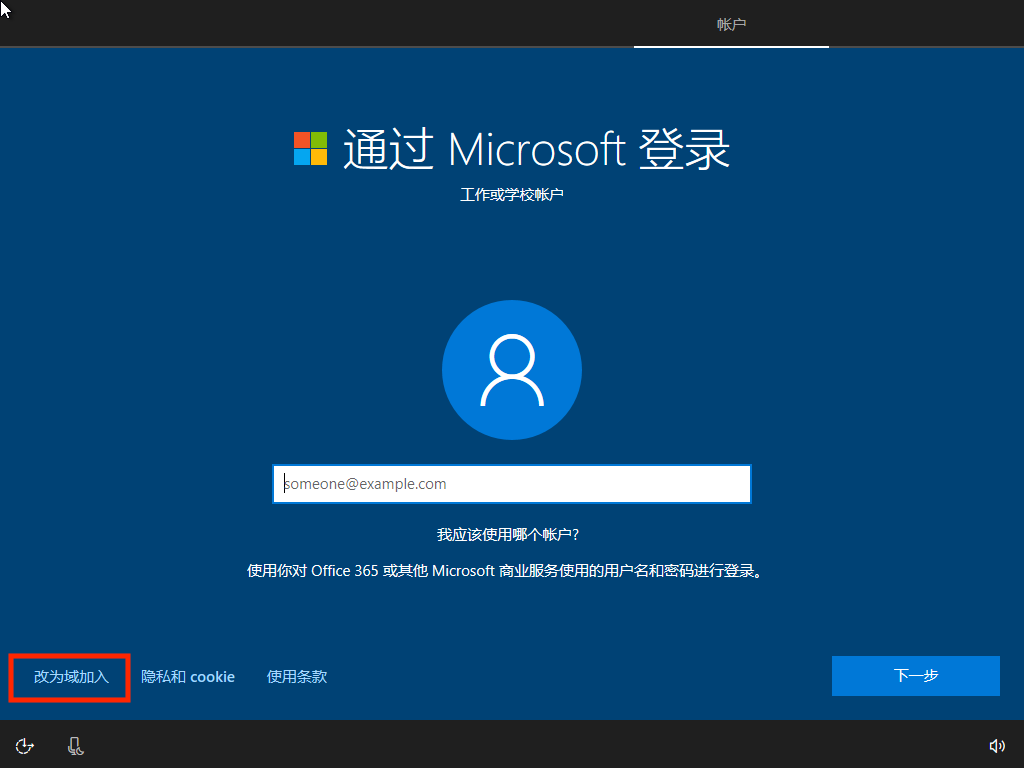The image size is (1024, 768).
Task: Click the 下一步 button
Action: tap(916, 676)
